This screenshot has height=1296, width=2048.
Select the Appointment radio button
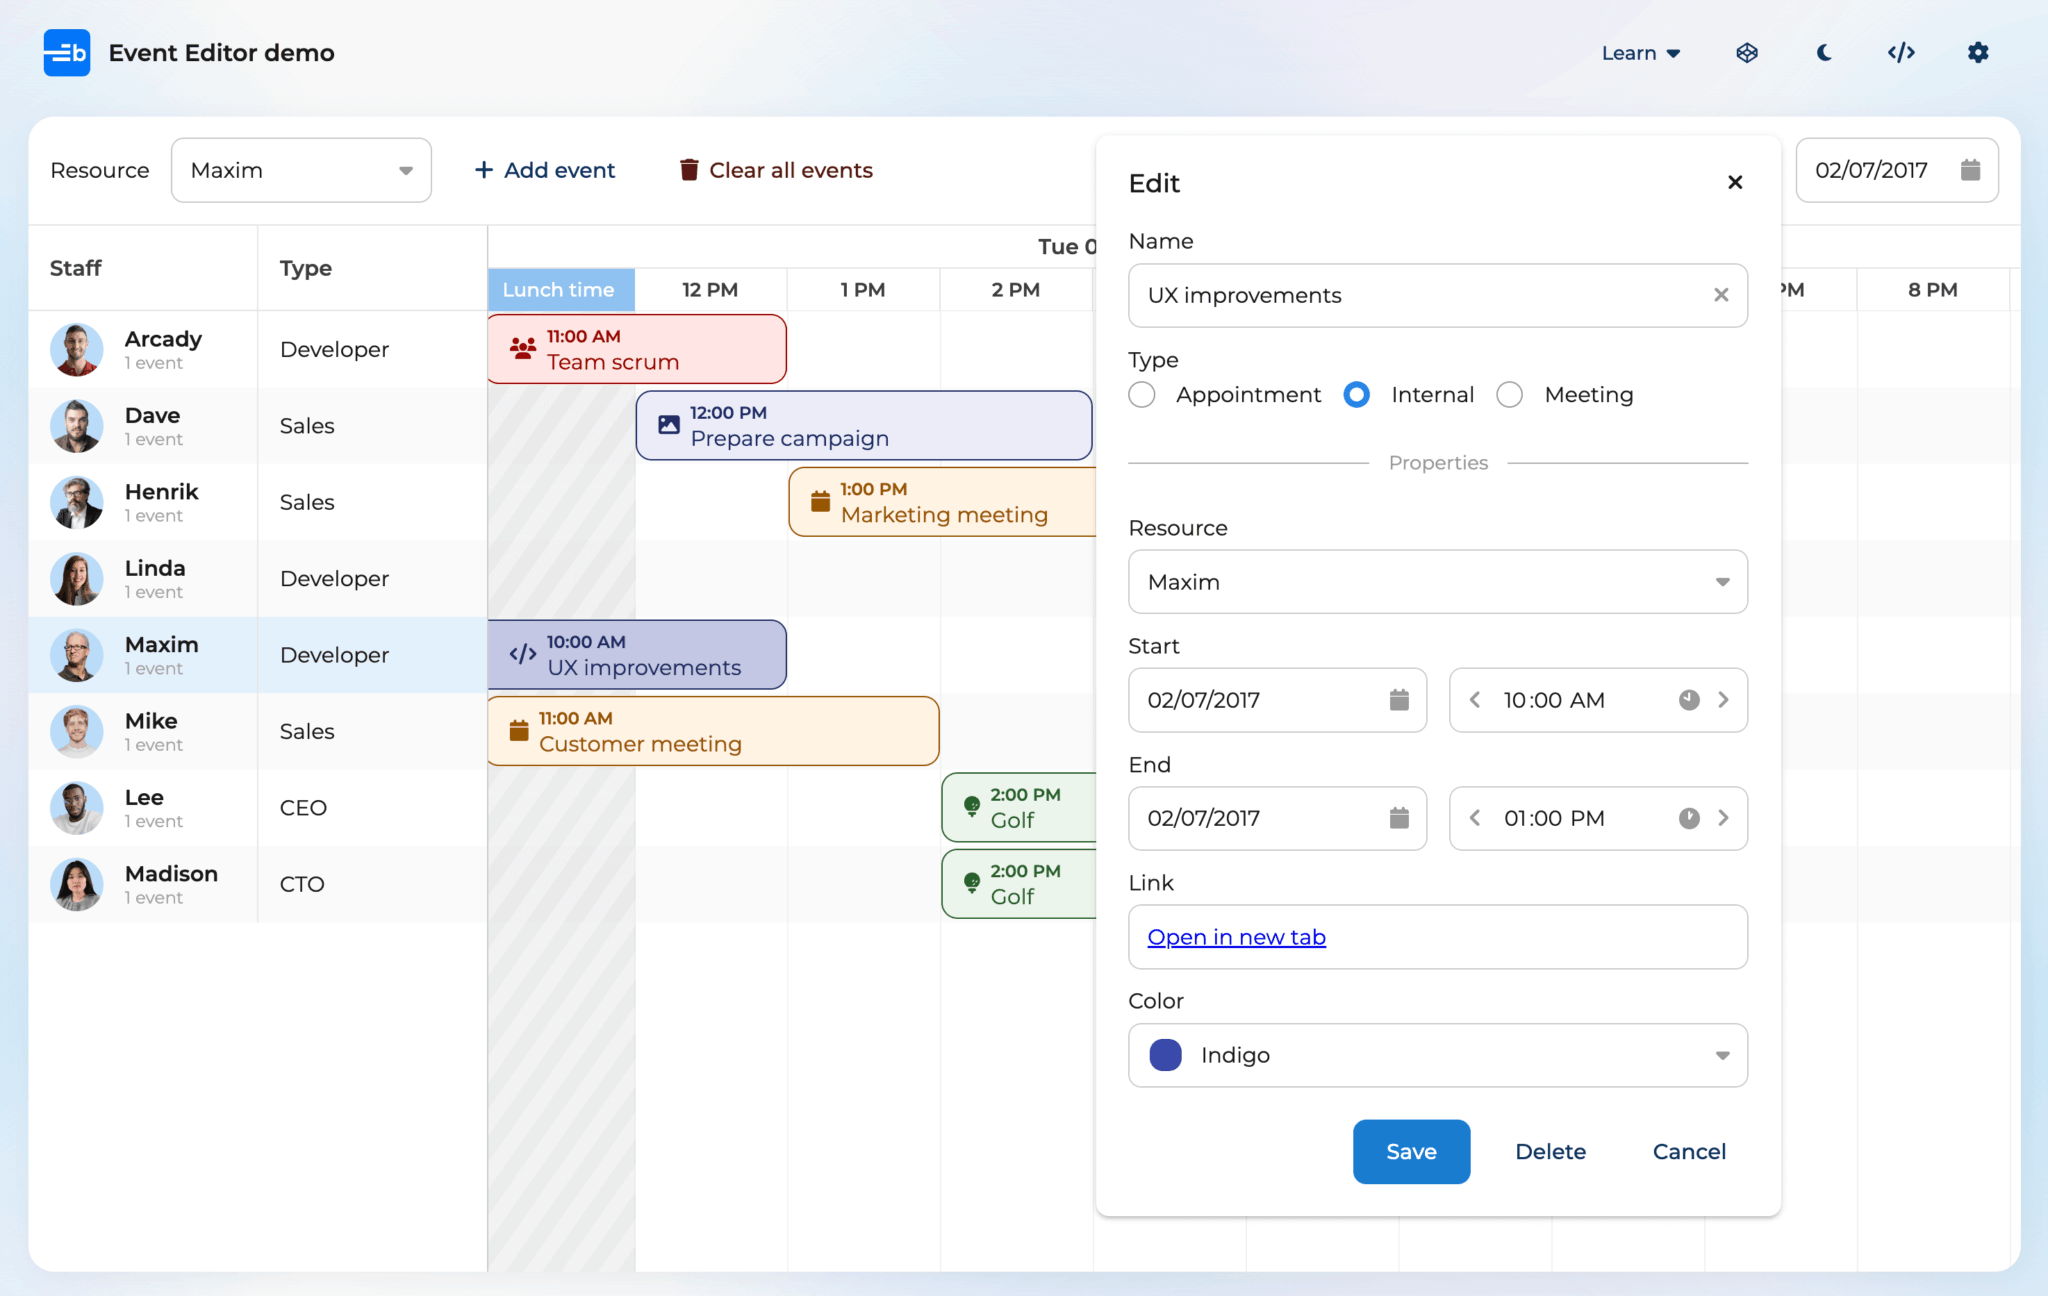[1142, 395]
